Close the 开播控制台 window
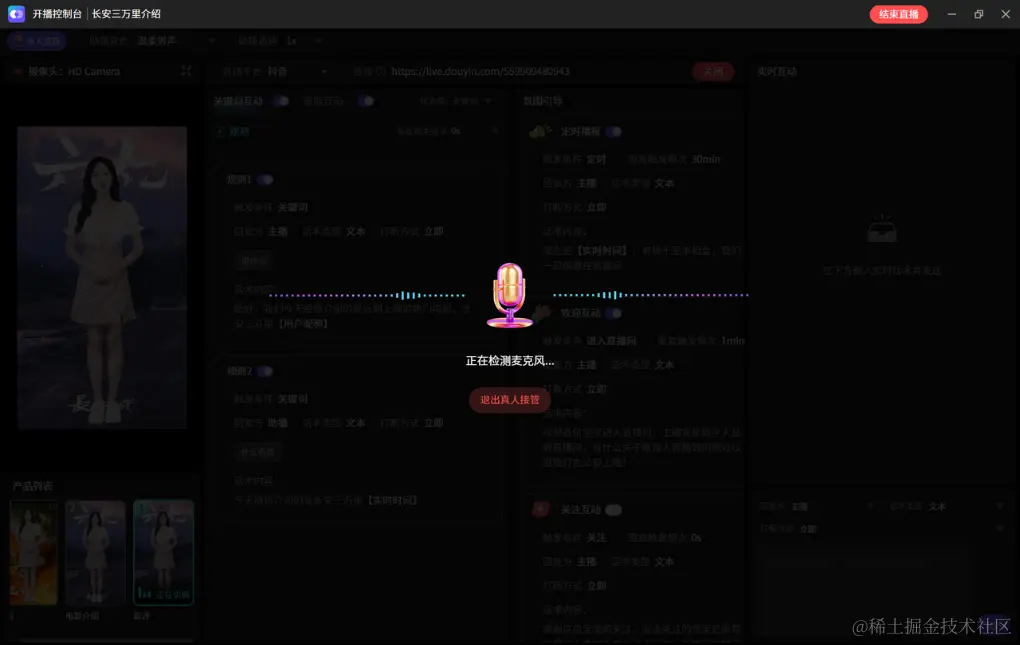1020x645 pixels. click(x=1006, y=14)
